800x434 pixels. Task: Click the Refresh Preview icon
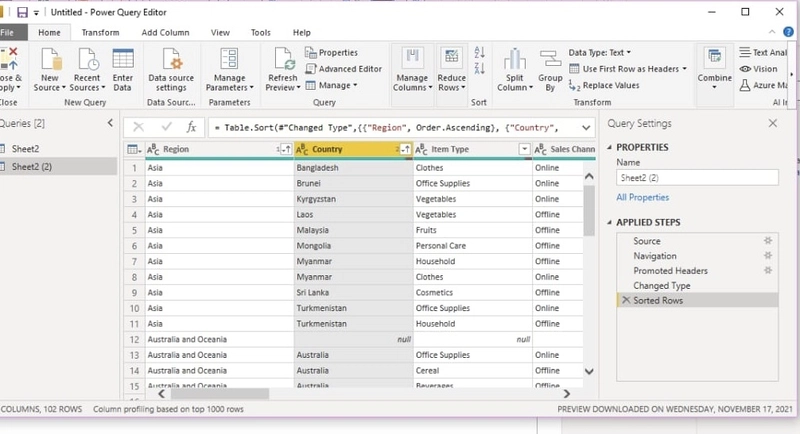[x=284, y=59]
